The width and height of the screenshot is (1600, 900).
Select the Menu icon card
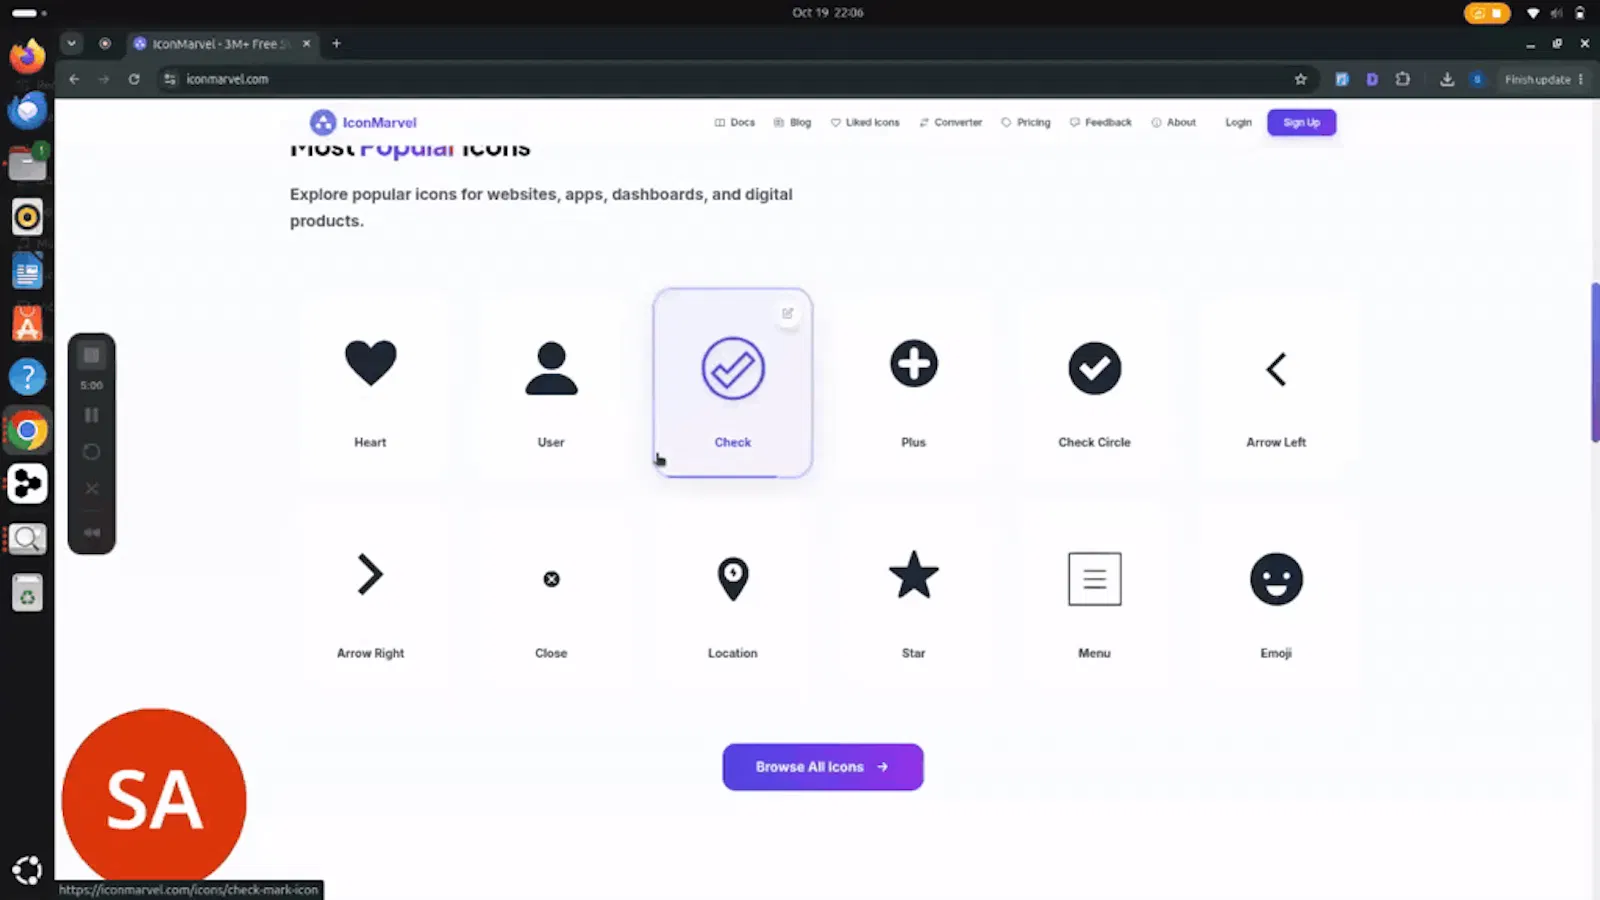1095,594
